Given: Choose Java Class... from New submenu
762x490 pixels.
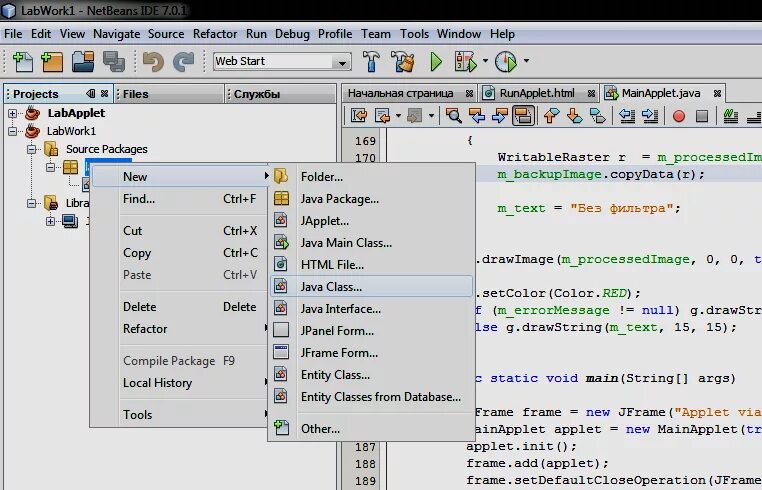Looking at the screenshot, I should click(371, 287).
